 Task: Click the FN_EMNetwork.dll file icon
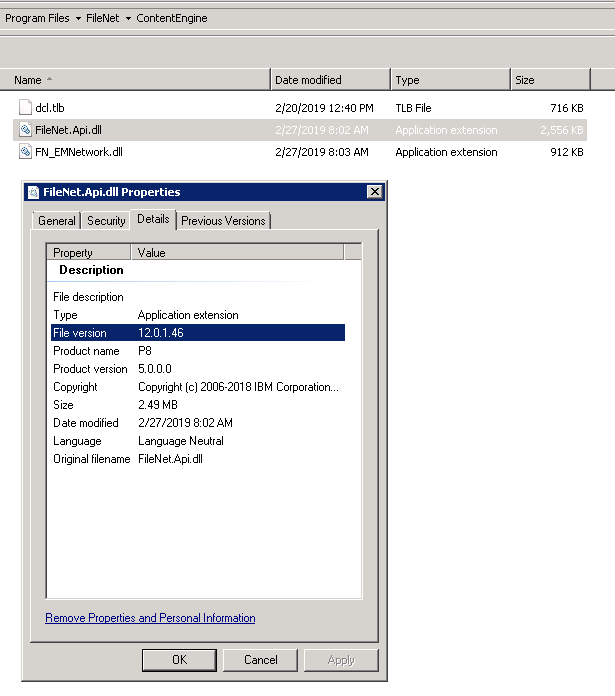point(25,152)
